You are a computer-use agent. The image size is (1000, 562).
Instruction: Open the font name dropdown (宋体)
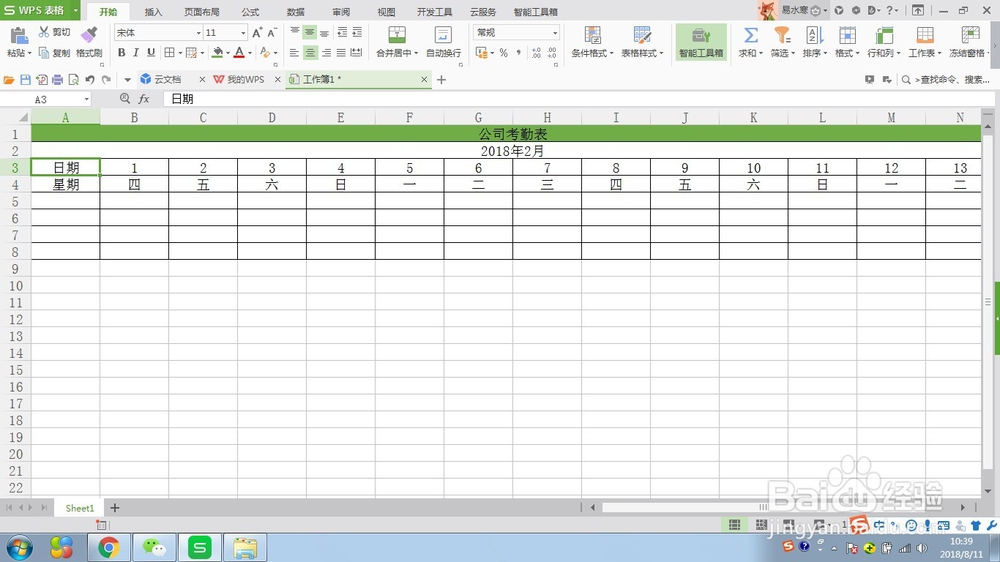click(198, 33)
